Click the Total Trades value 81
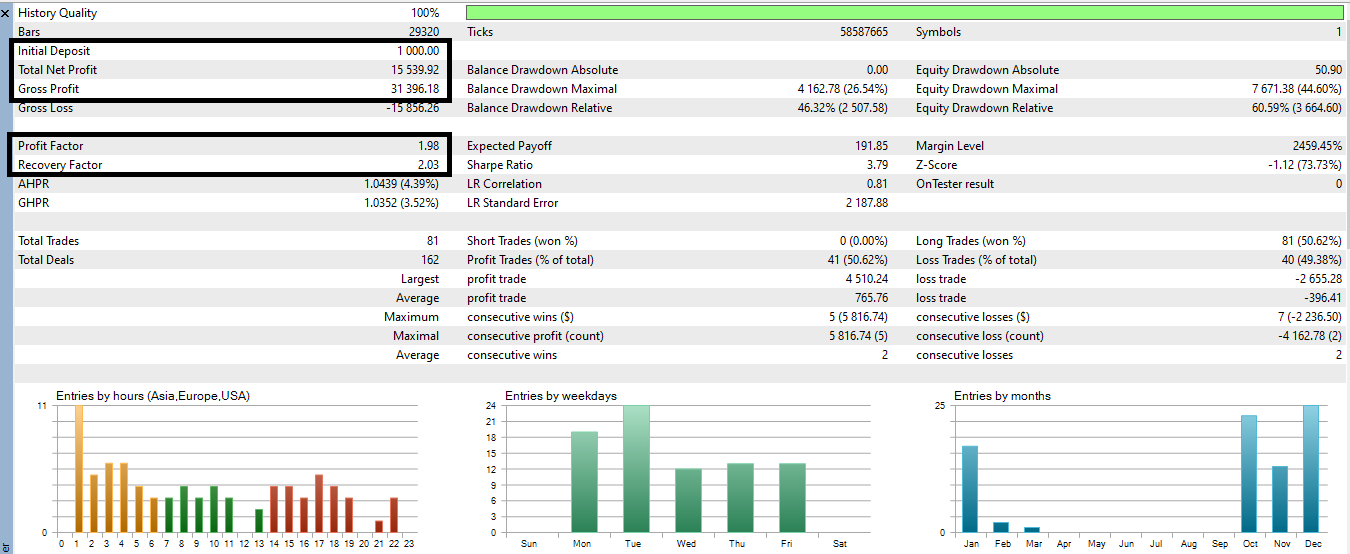 pos(432,241)
